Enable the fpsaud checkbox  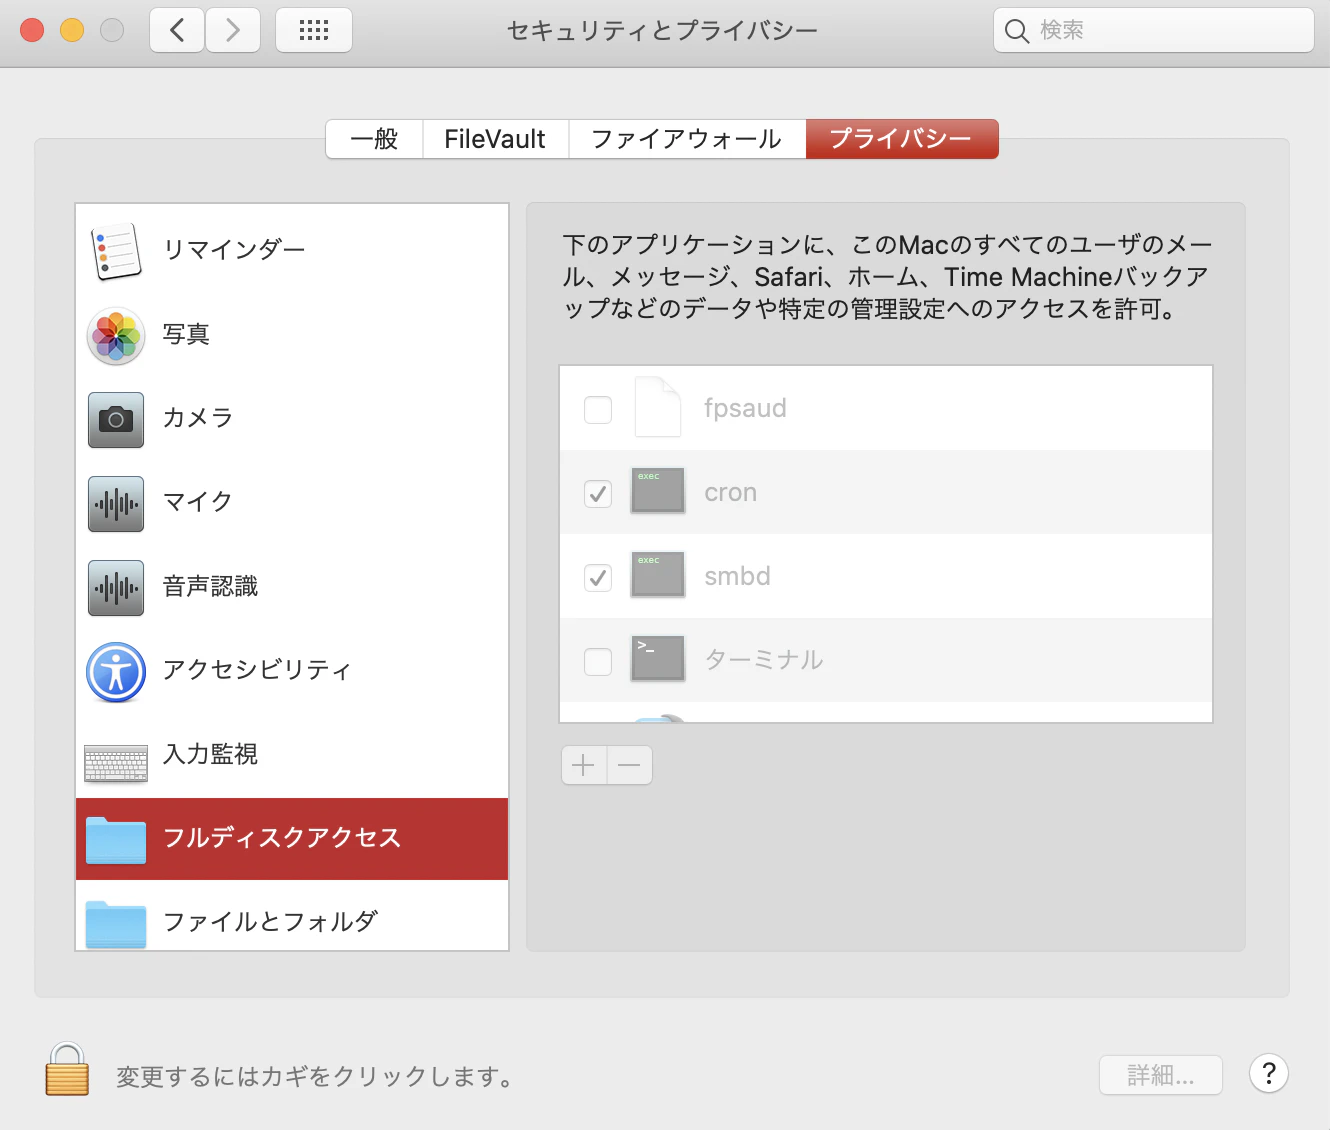(598, 409)
